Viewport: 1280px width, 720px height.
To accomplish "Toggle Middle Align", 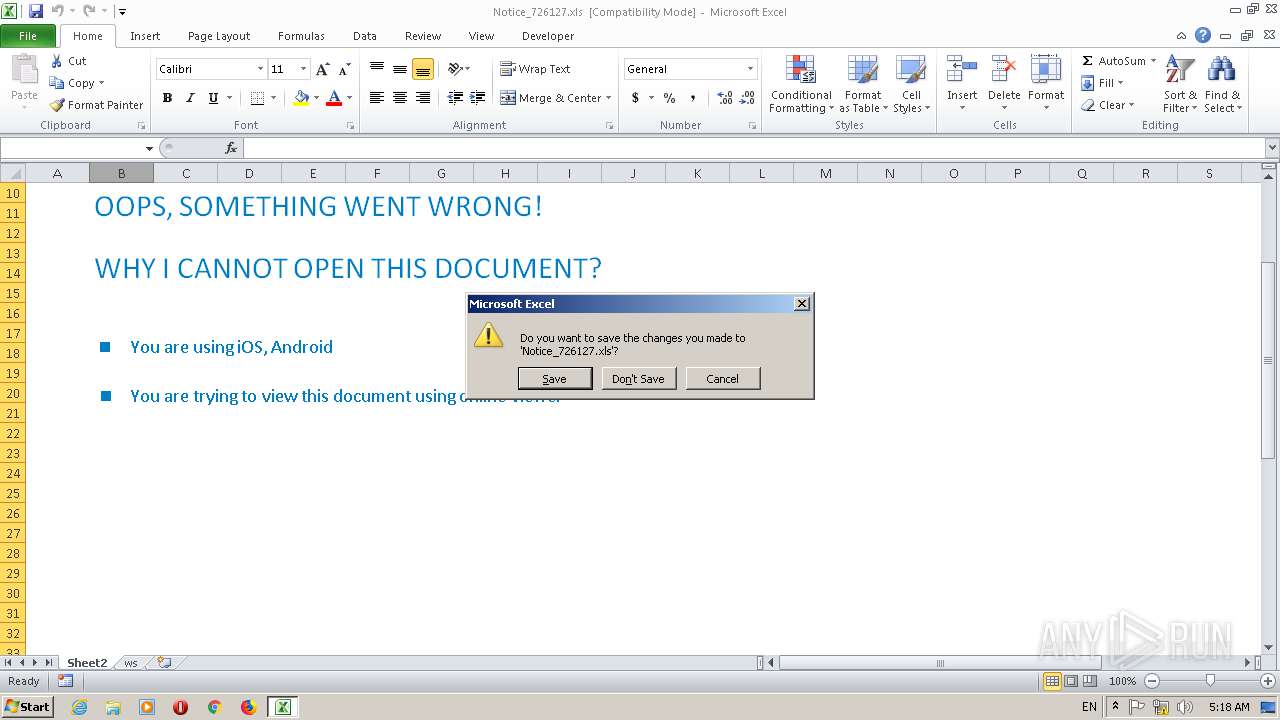I will point(400,69).
